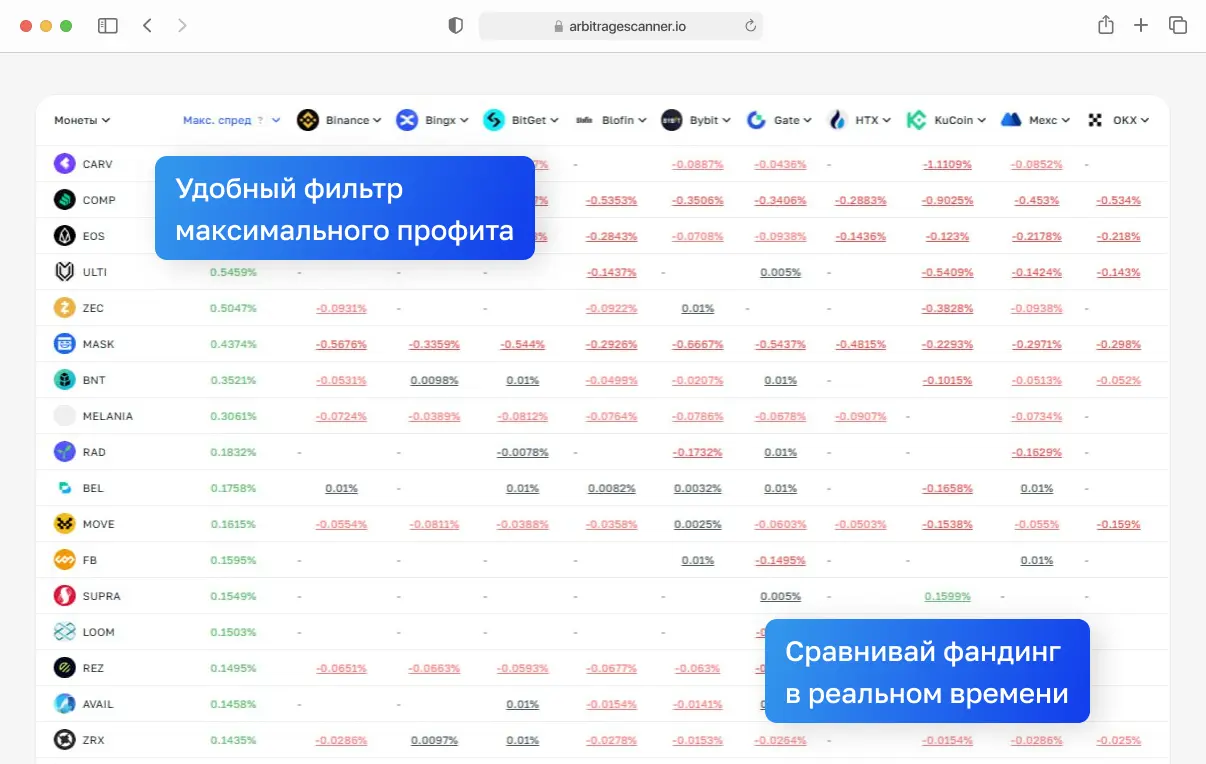Viewport: 1206px width, 764px height.
Task: Open the privacy shield icon
Action: pyautogui.click(x=456, y=26)
